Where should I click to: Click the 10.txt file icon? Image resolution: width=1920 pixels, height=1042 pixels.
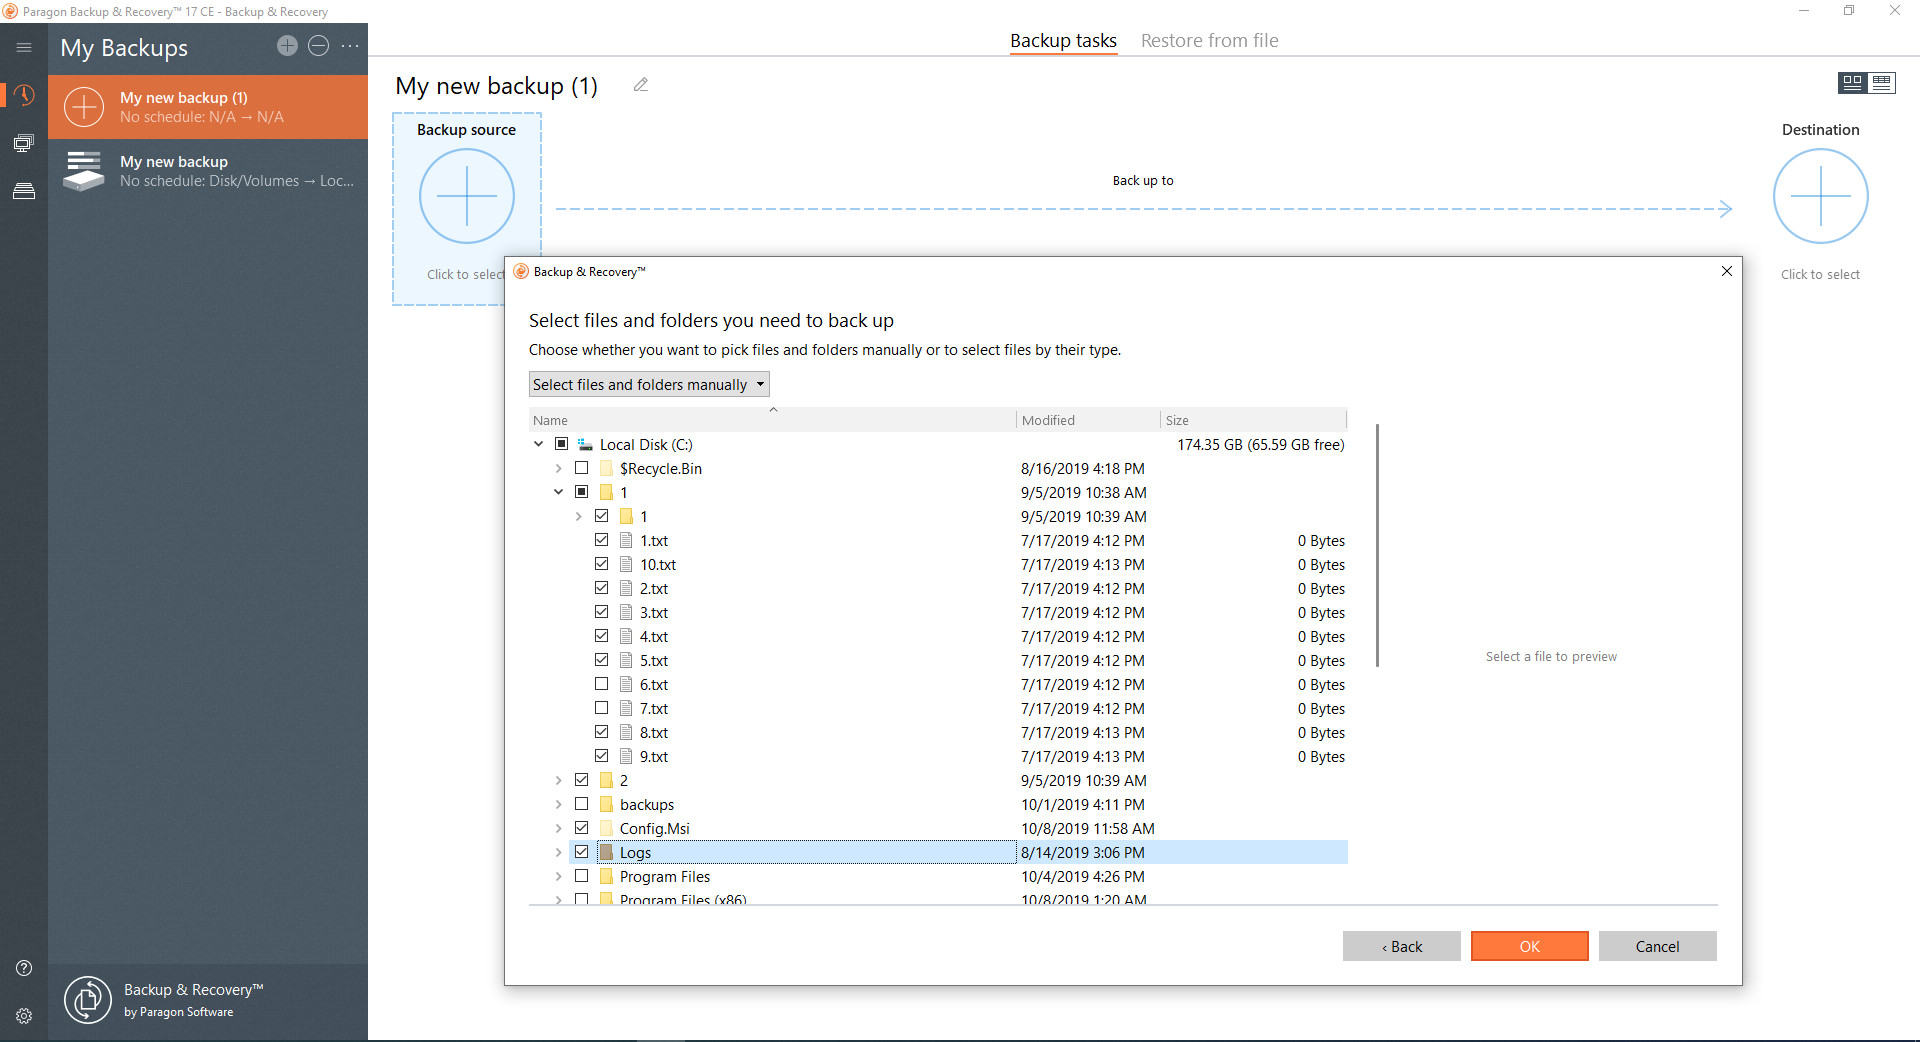[x=626, y=564]
